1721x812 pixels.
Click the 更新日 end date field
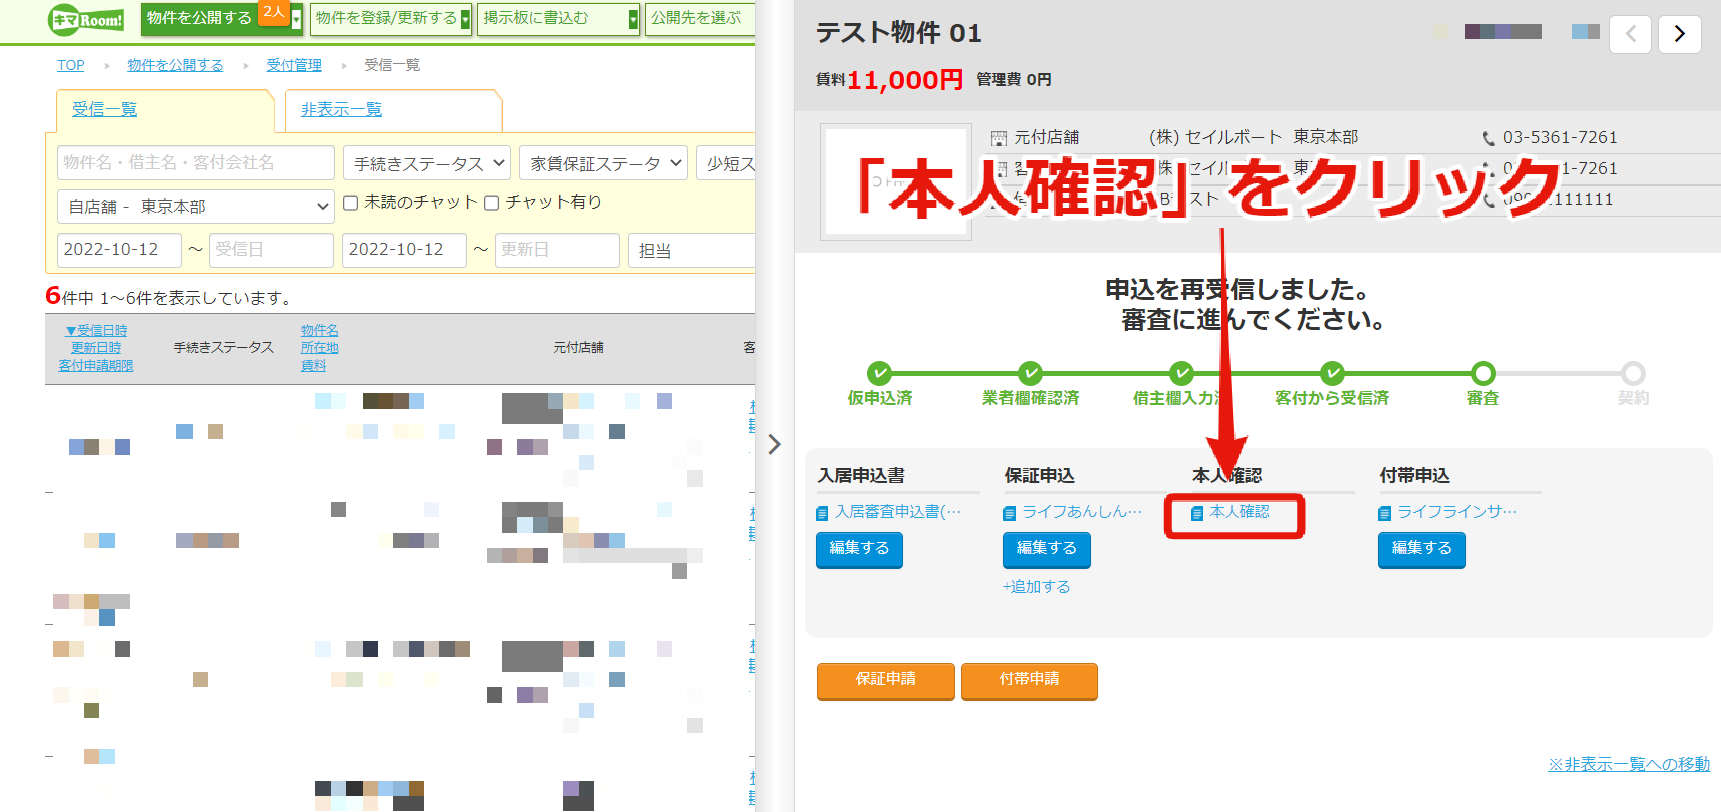557,250
